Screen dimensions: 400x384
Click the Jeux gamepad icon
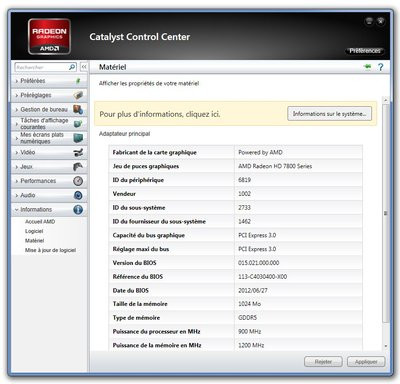coord(78,166)
